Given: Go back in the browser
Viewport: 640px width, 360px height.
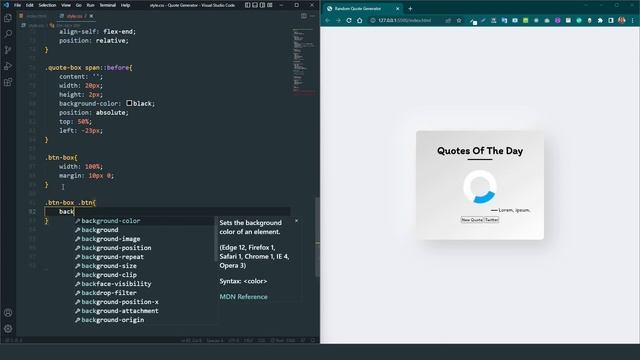Looking at the screenshot, I should [327, 20].
